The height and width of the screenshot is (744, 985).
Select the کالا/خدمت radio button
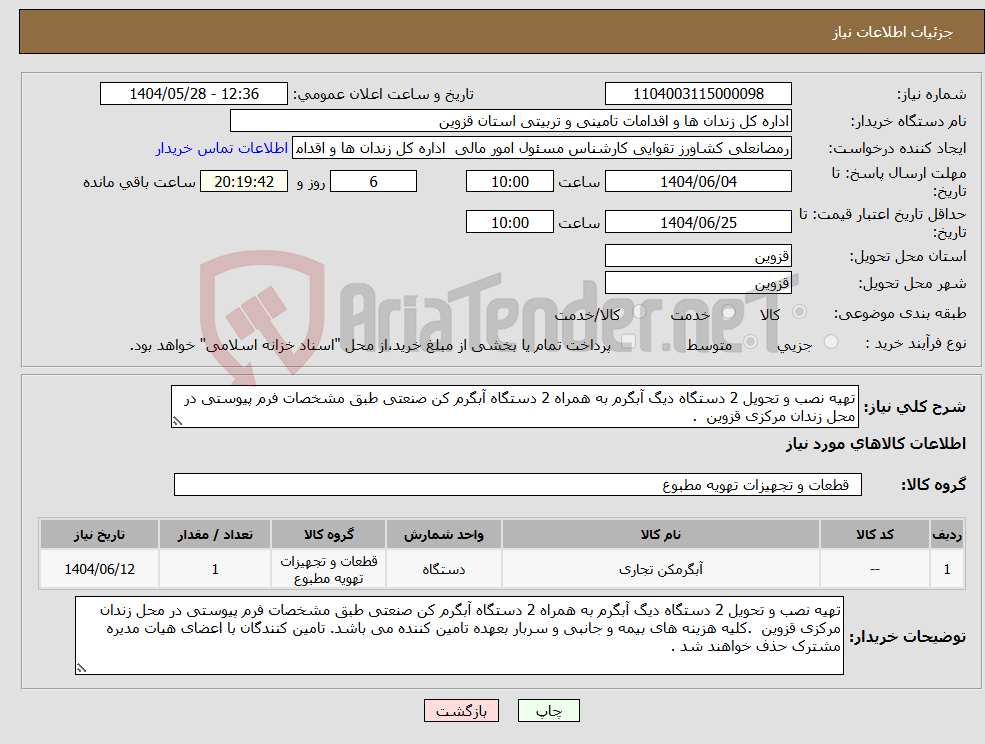click(640, 312)
